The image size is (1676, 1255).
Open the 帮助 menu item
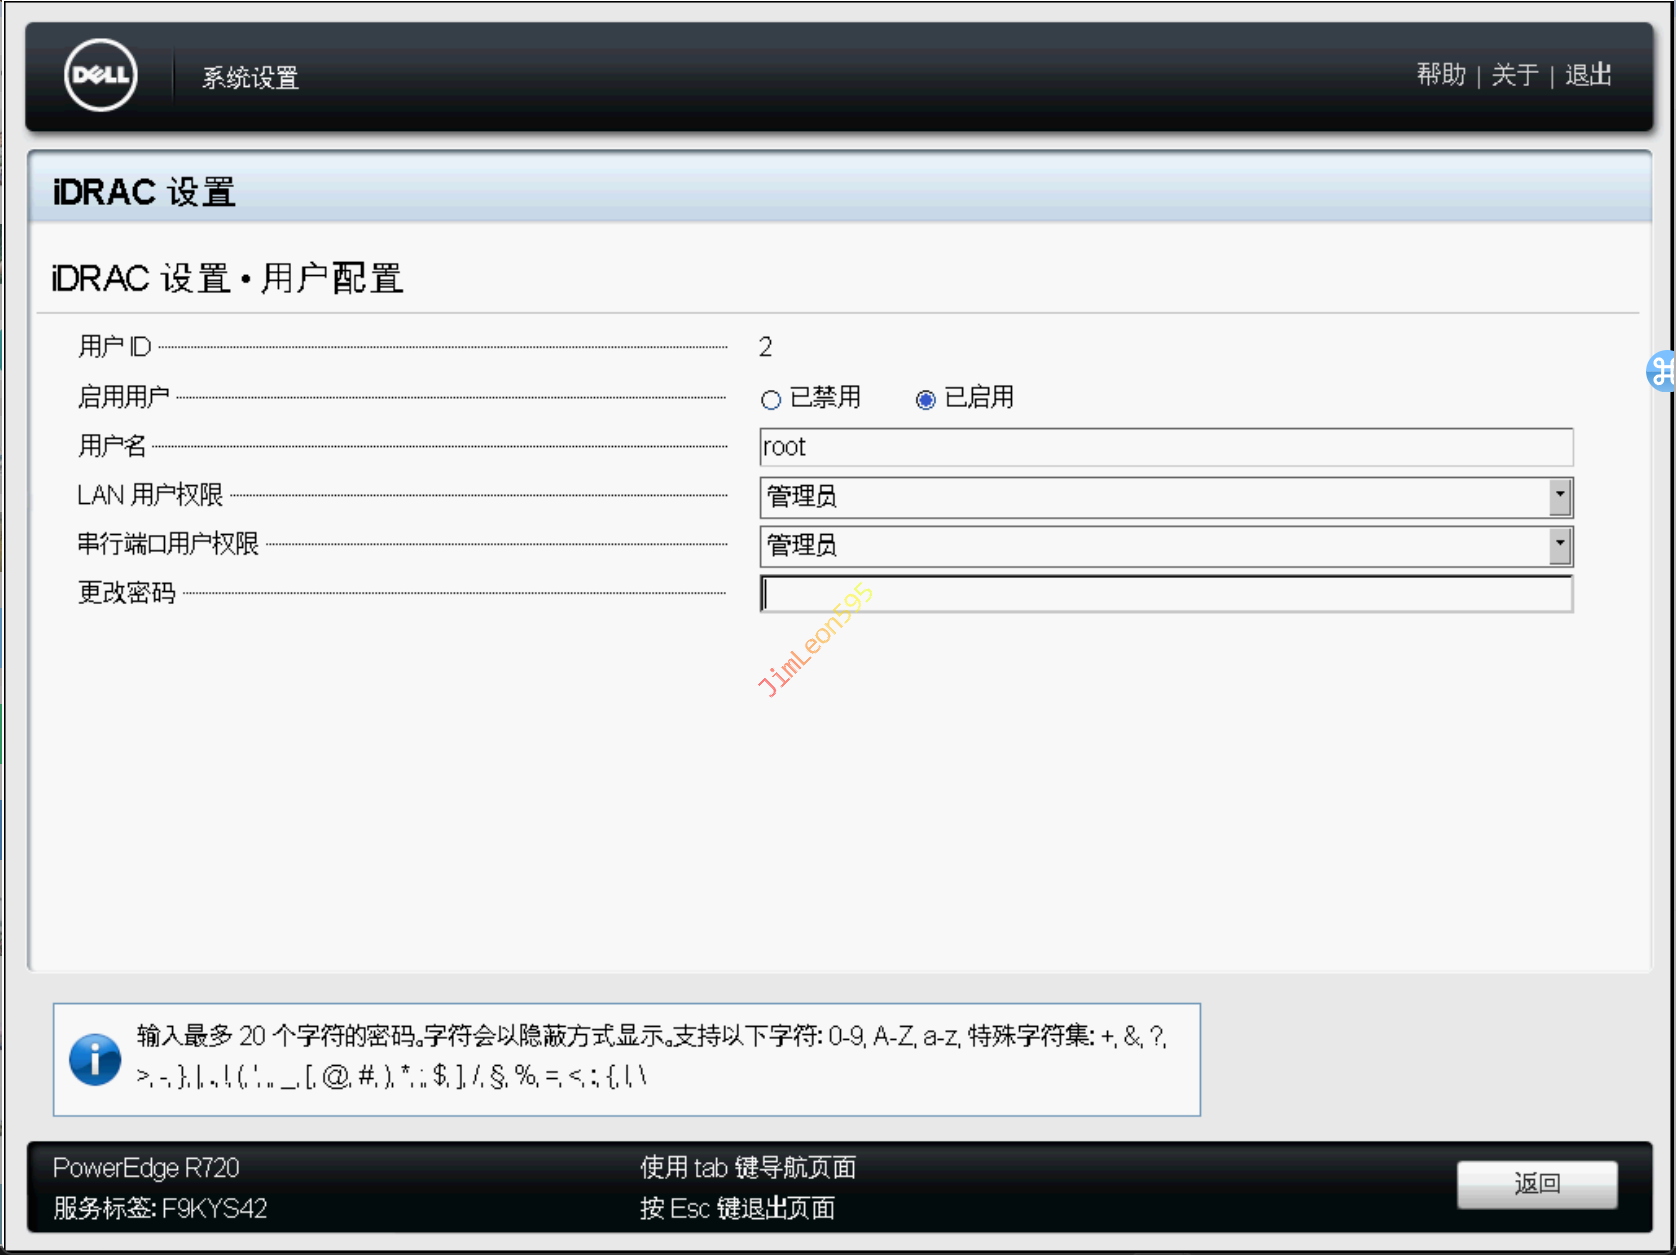point(1440,75)
